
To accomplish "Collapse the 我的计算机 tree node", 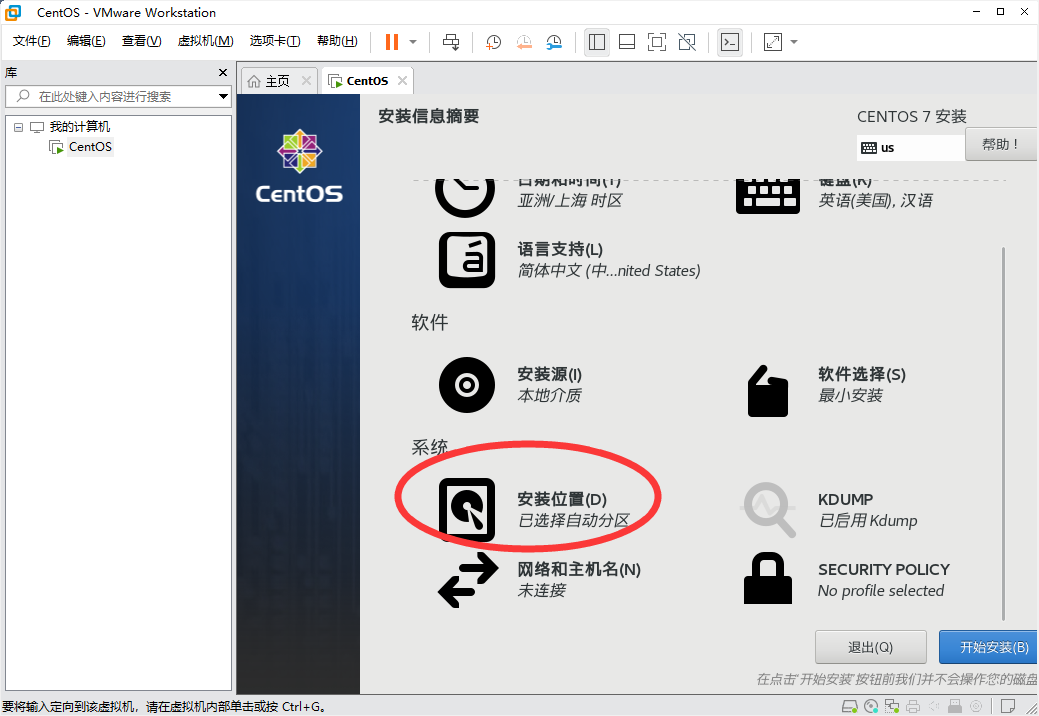I will pyautogui.click(x=19, y=127).
